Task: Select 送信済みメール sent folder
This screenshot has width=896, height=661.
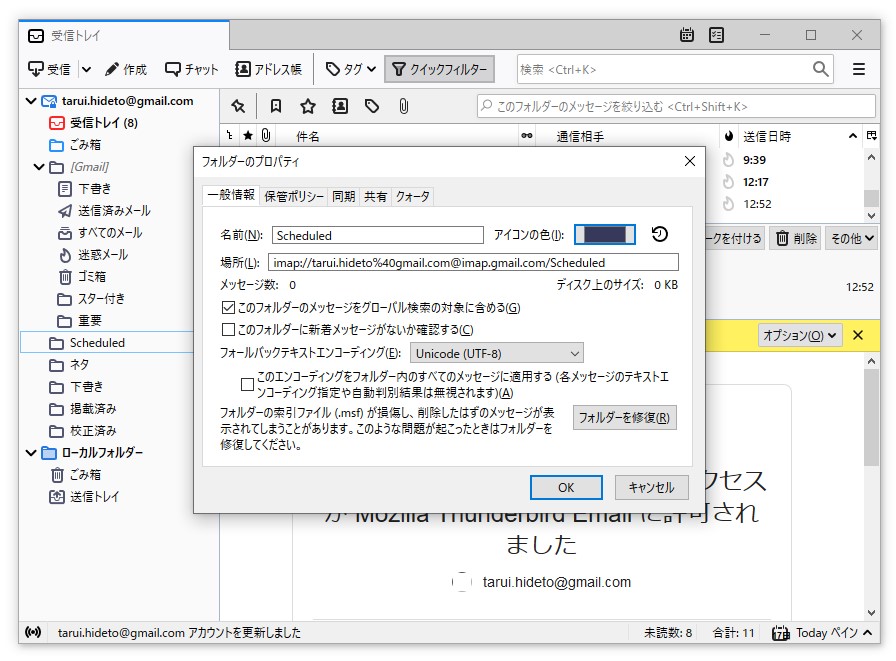Action: tap(114, 211)
